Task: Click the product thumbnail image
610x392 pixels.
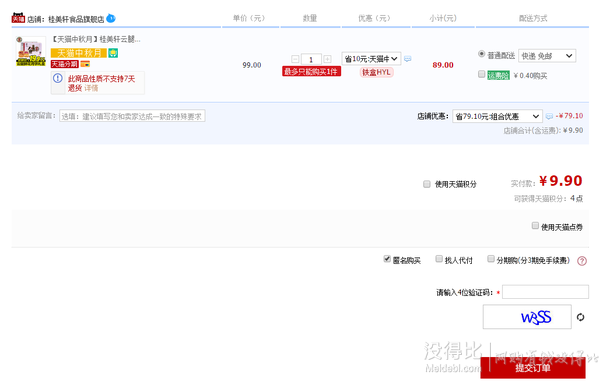Action: (x=31, y=51)
